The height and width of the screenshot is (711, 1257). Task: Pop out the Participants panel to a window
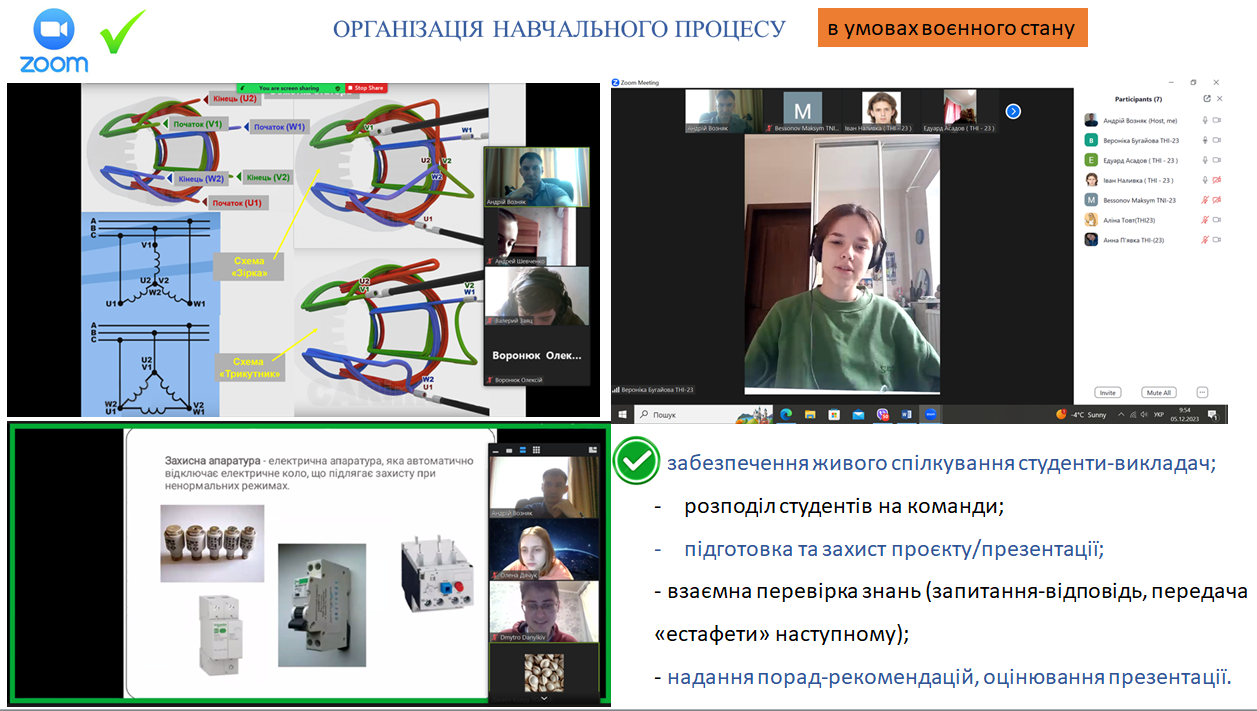1206,99
